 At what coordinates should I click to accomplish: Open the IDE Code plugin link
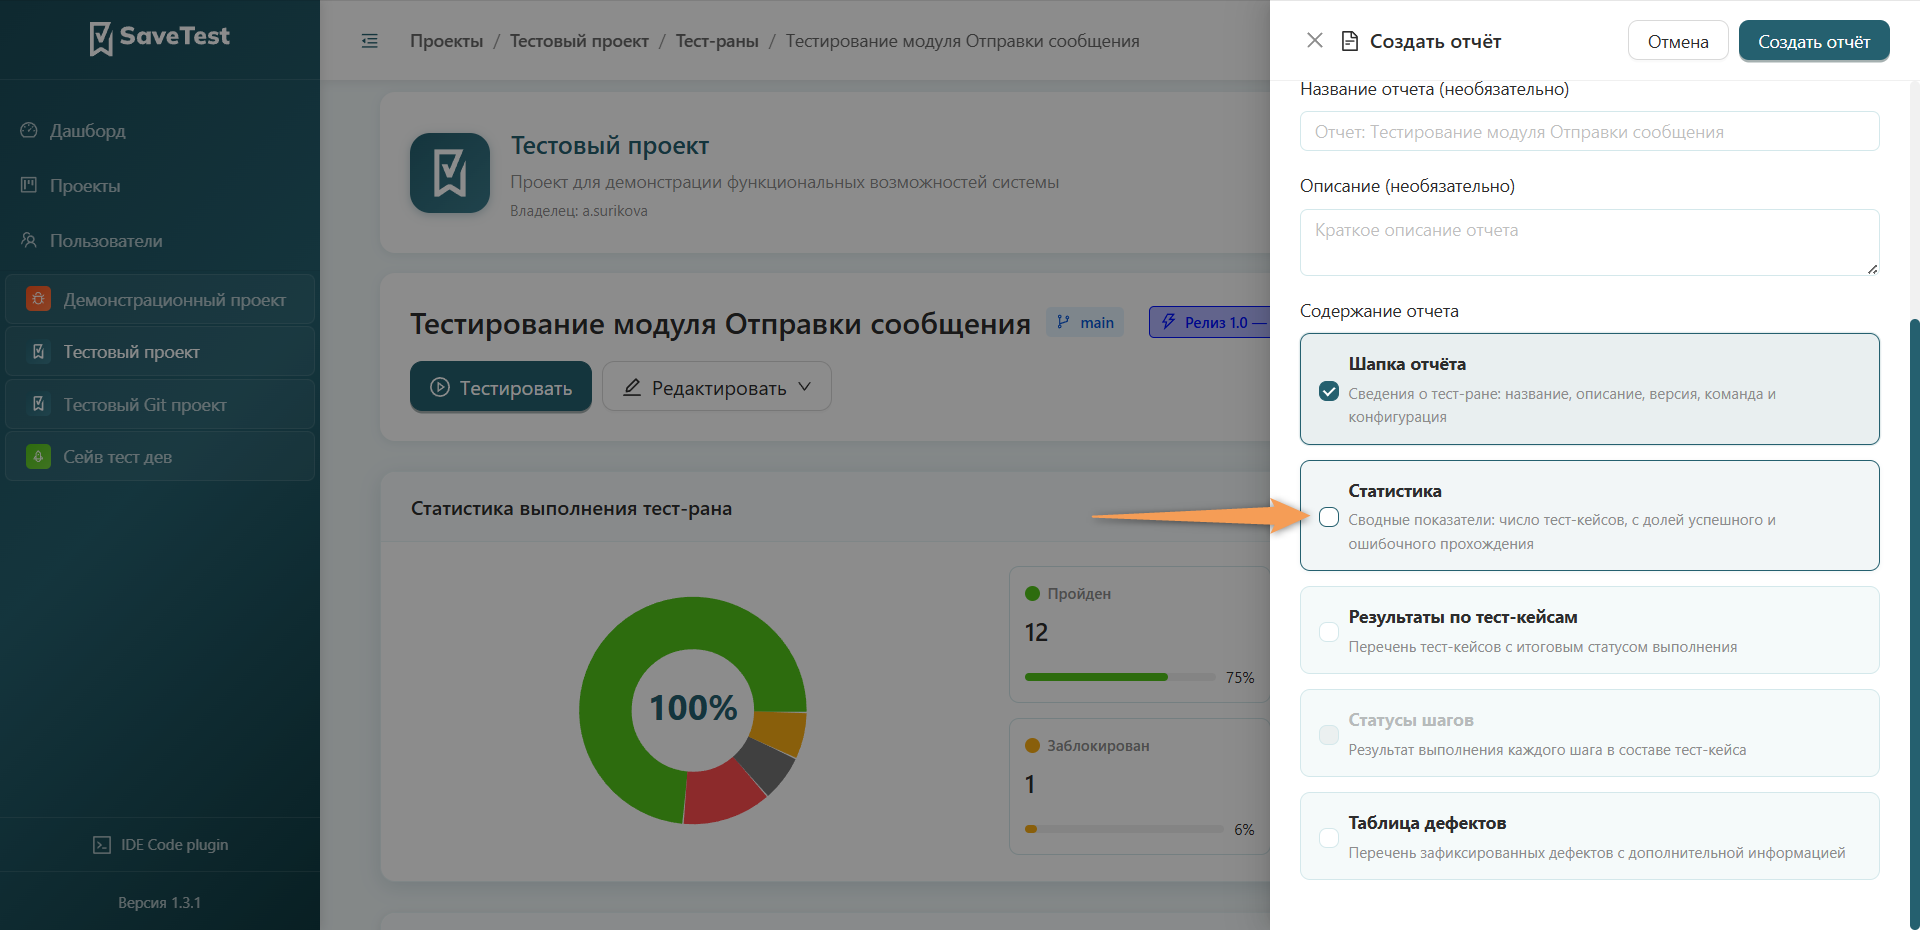[x=160, y=845]
